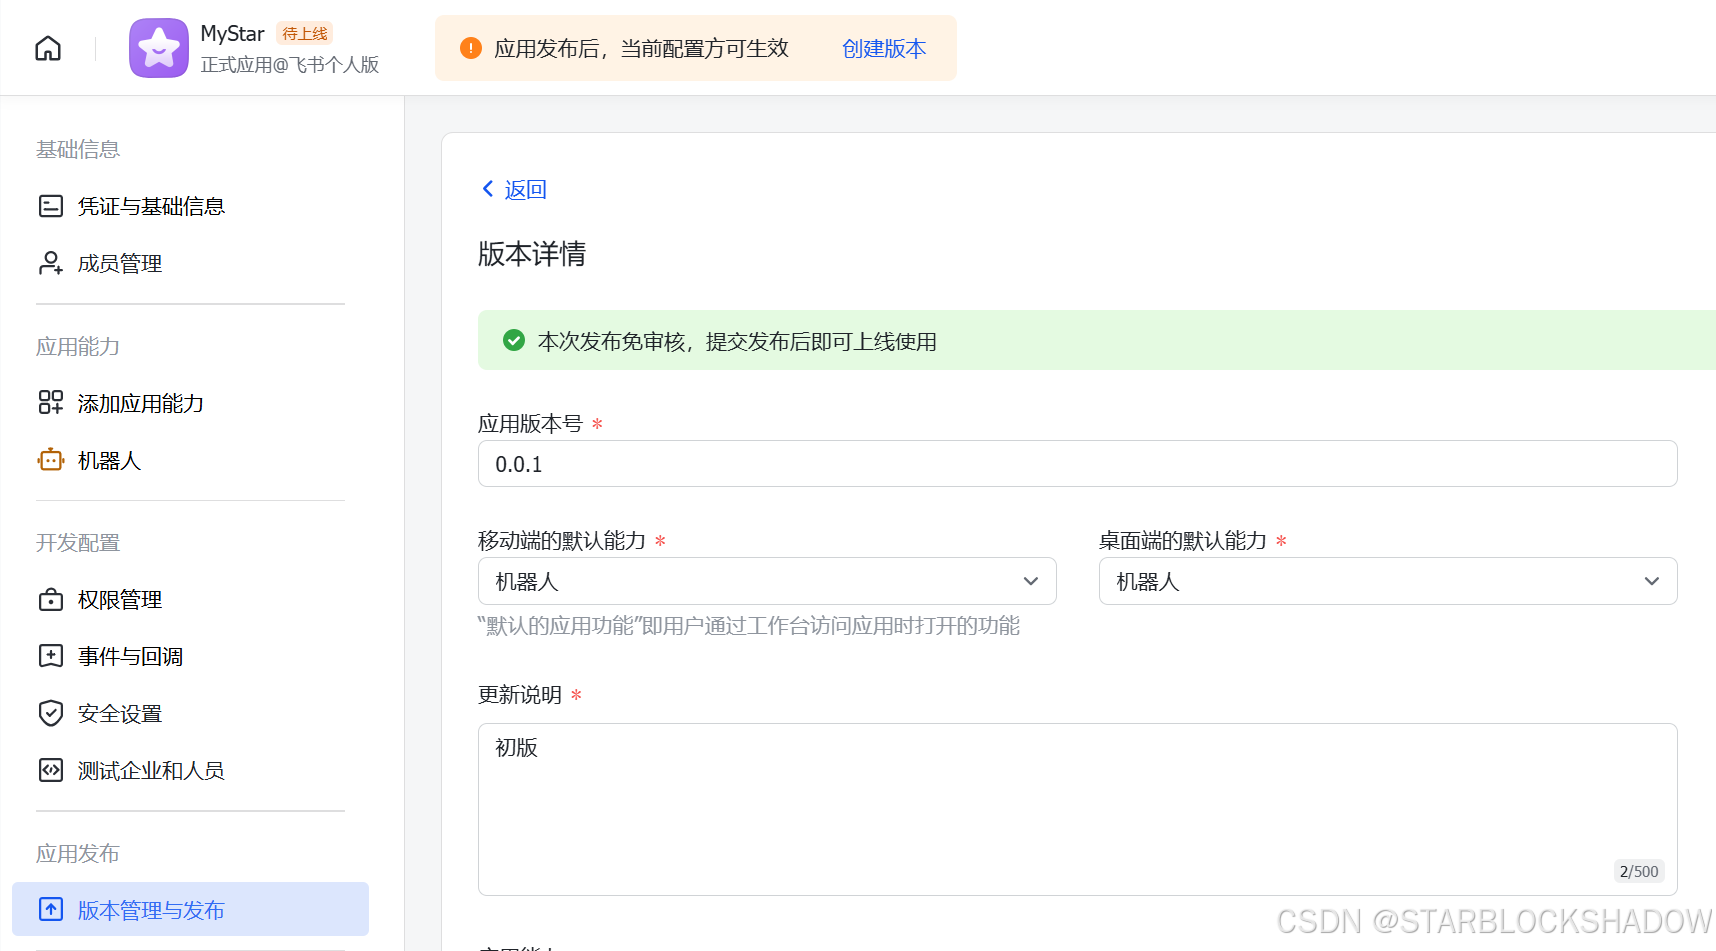This screenshot has height=951, width=1716.
Task: Click the 权限管理 briefcase icon
Action: tap(50, 599)
